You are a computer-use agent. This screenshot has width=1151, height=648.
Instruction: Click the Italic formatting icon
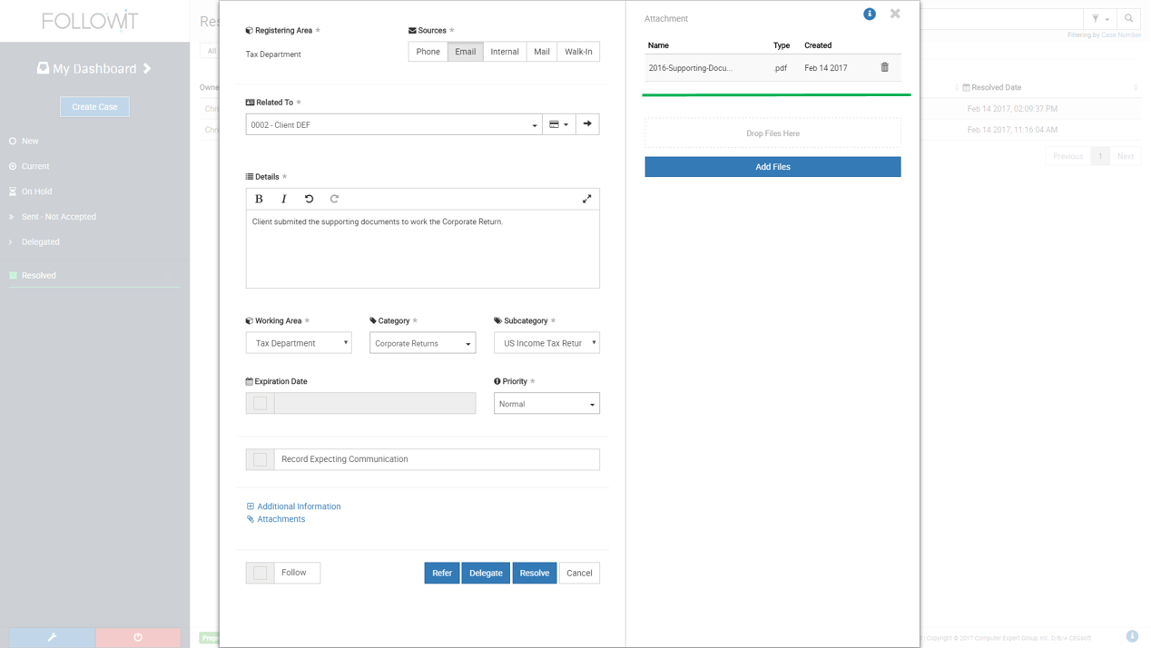click(x=284, y=199)
